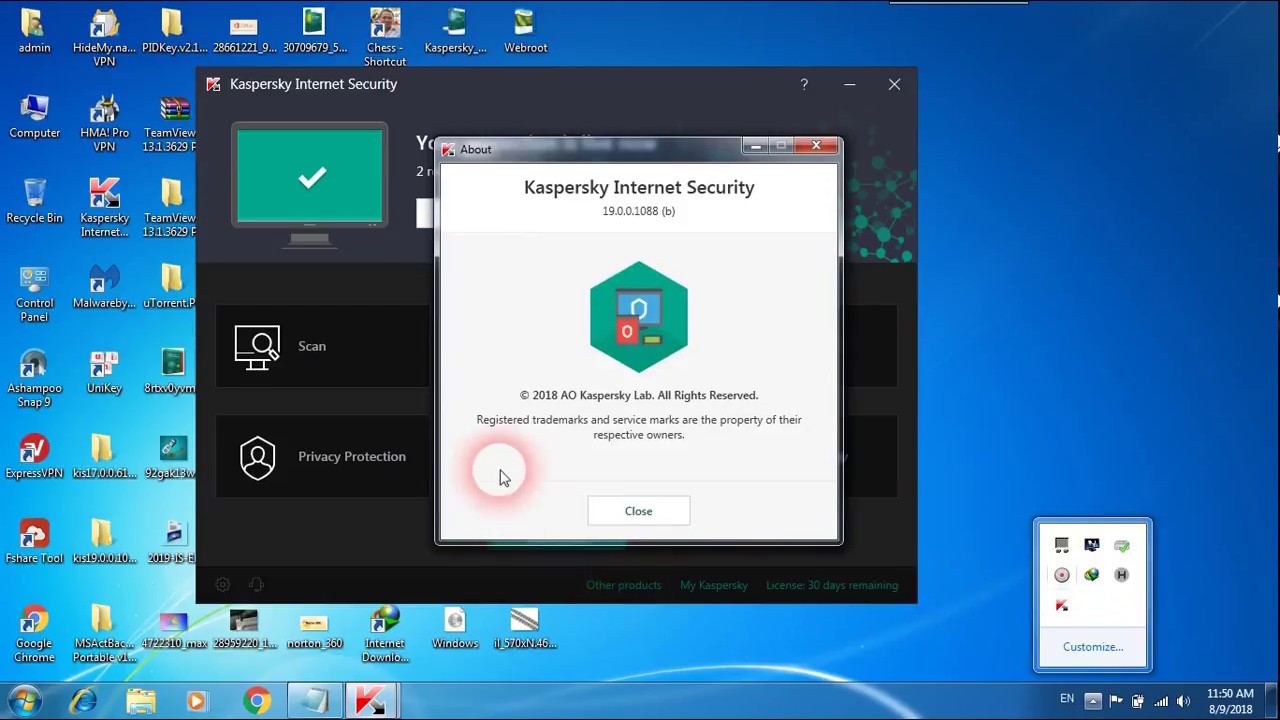The height and width of the screenshot is (720, 1280).
Task: Select the Ashampoo Snap 9 desktop shortcut
Action: click(x=34, y=379)
